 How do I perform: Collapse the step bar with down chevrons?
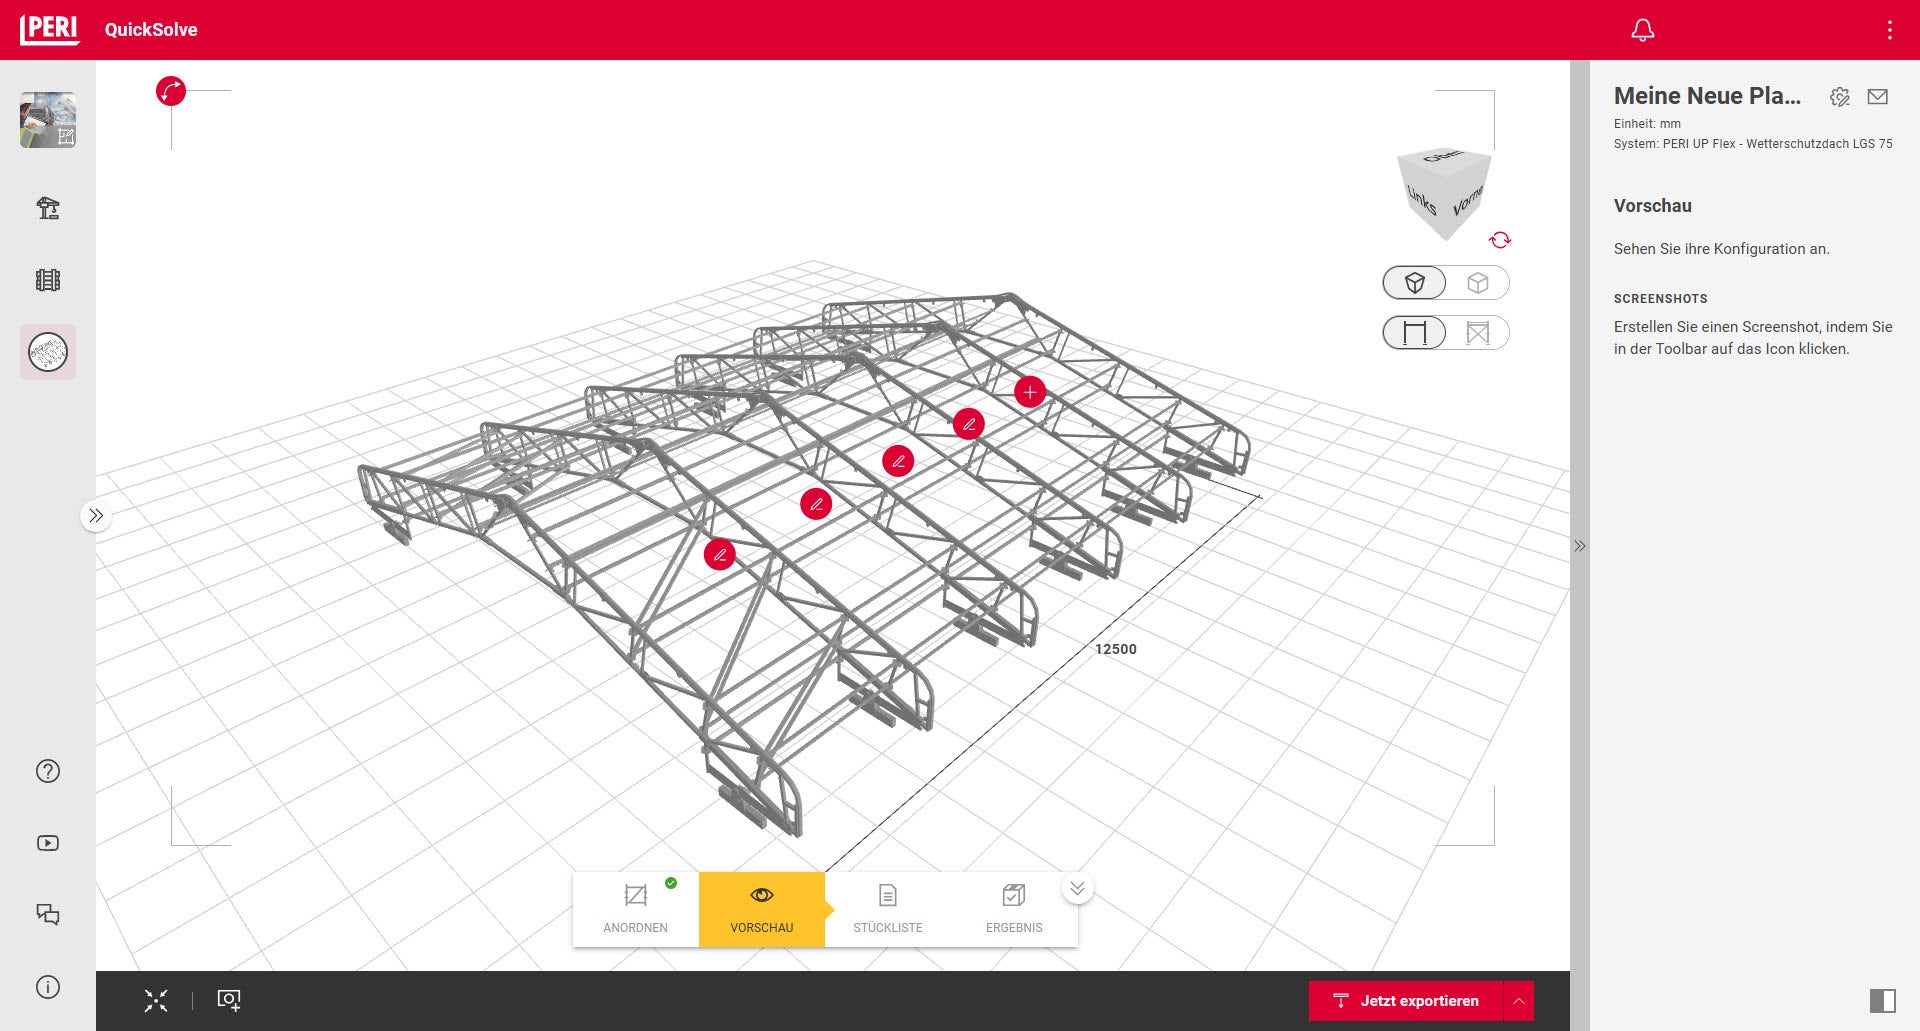pyautogui.click(x=1077, y=888)
